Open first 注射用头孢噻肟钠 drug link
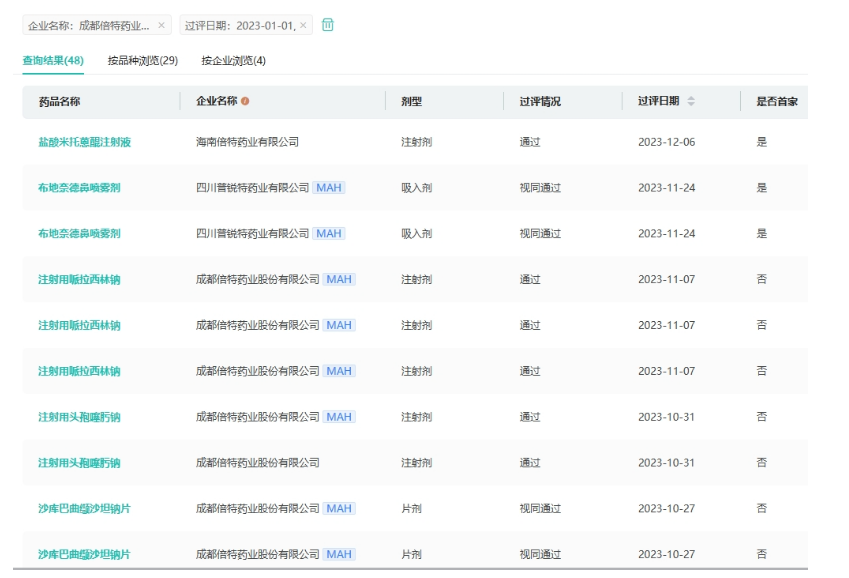Viewport: 849px width, 578px height. [x=79, y=417]
